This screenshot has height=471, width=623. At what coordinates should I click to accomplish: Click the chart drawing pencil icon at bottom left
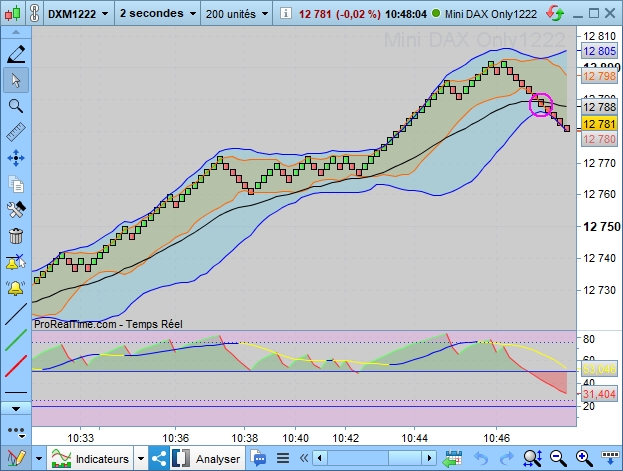(16, 459)
